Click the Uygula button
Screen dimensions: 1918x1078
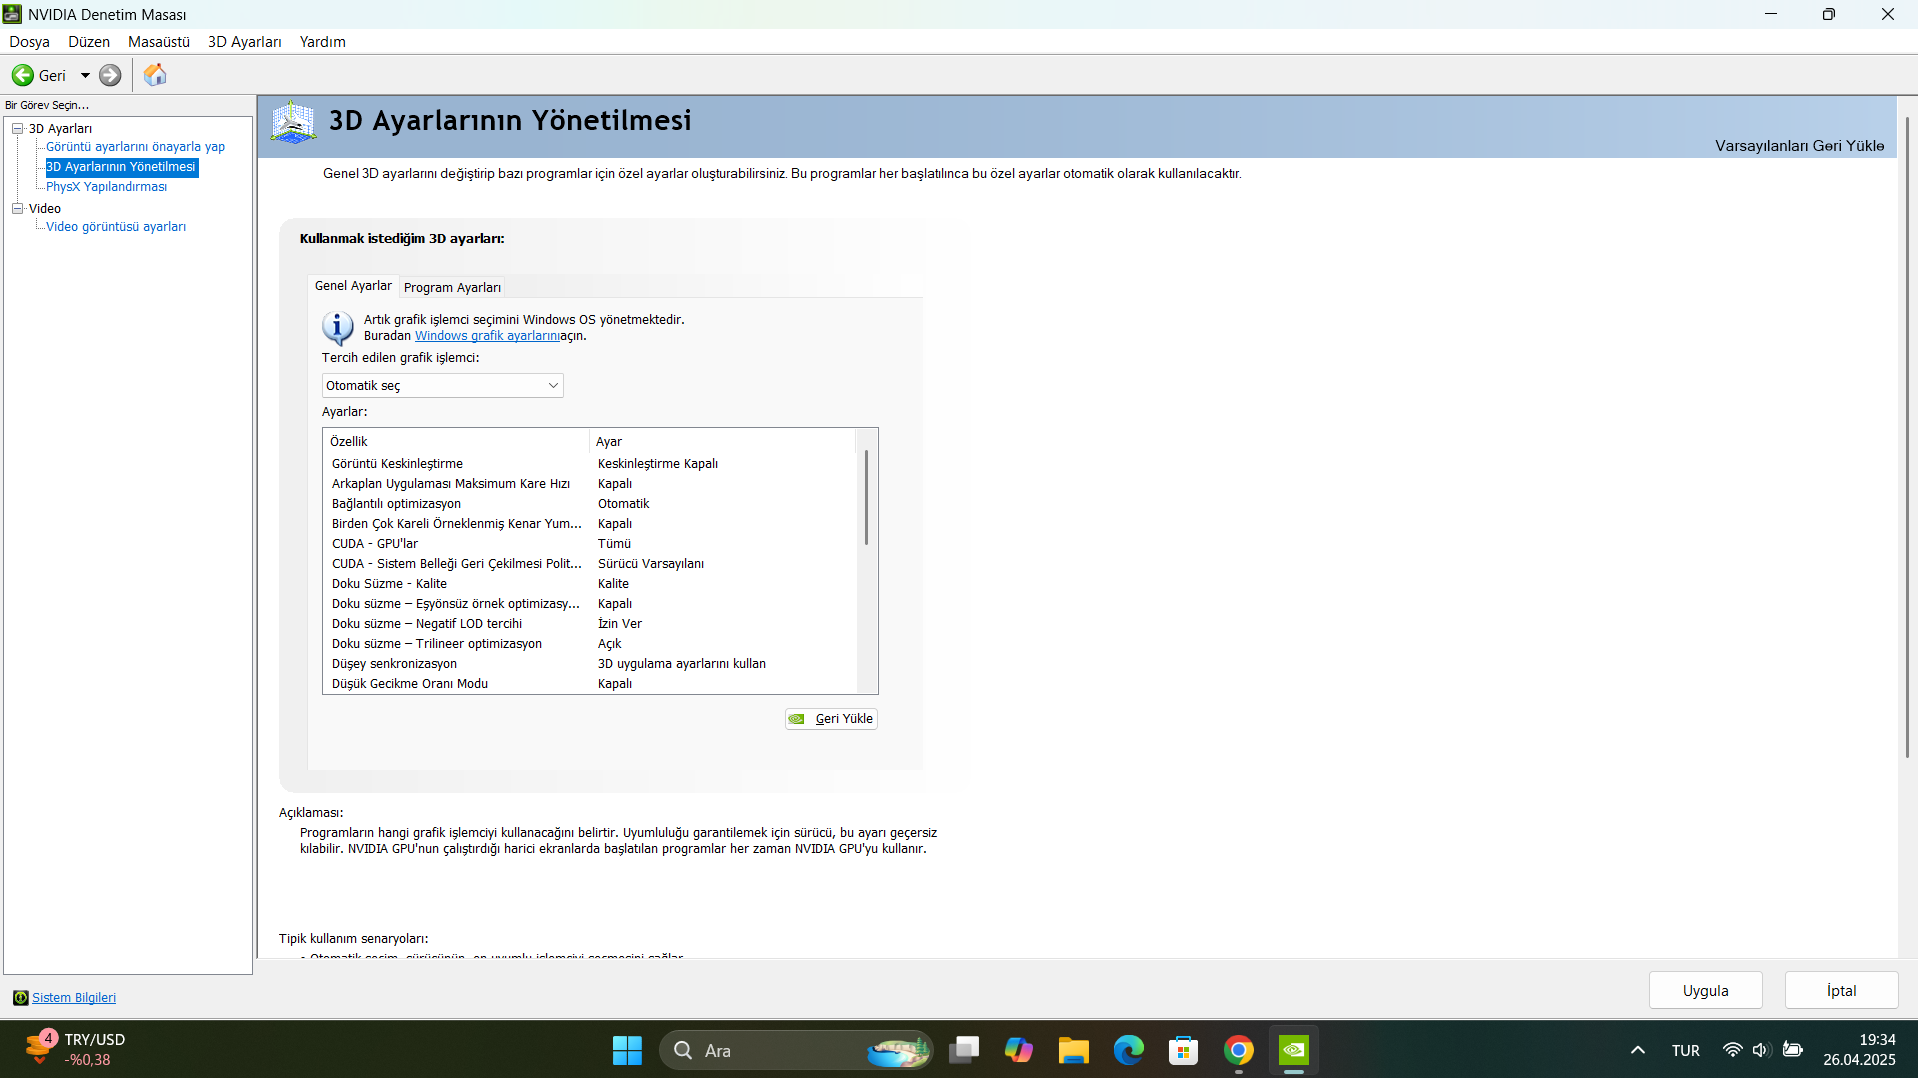pos(1705,991)
